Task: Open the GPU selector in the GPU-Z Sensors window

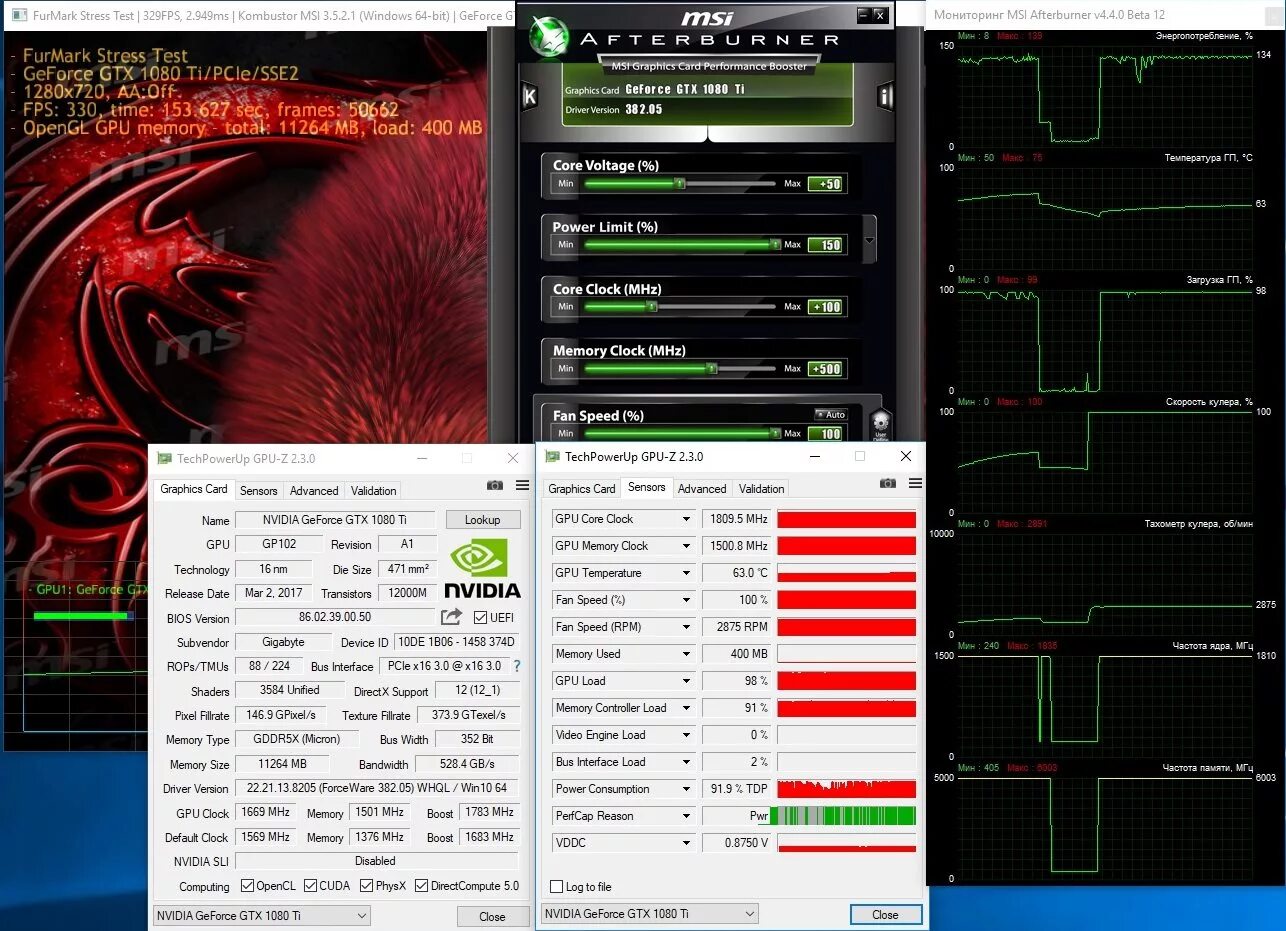Action: click(649, 913)
